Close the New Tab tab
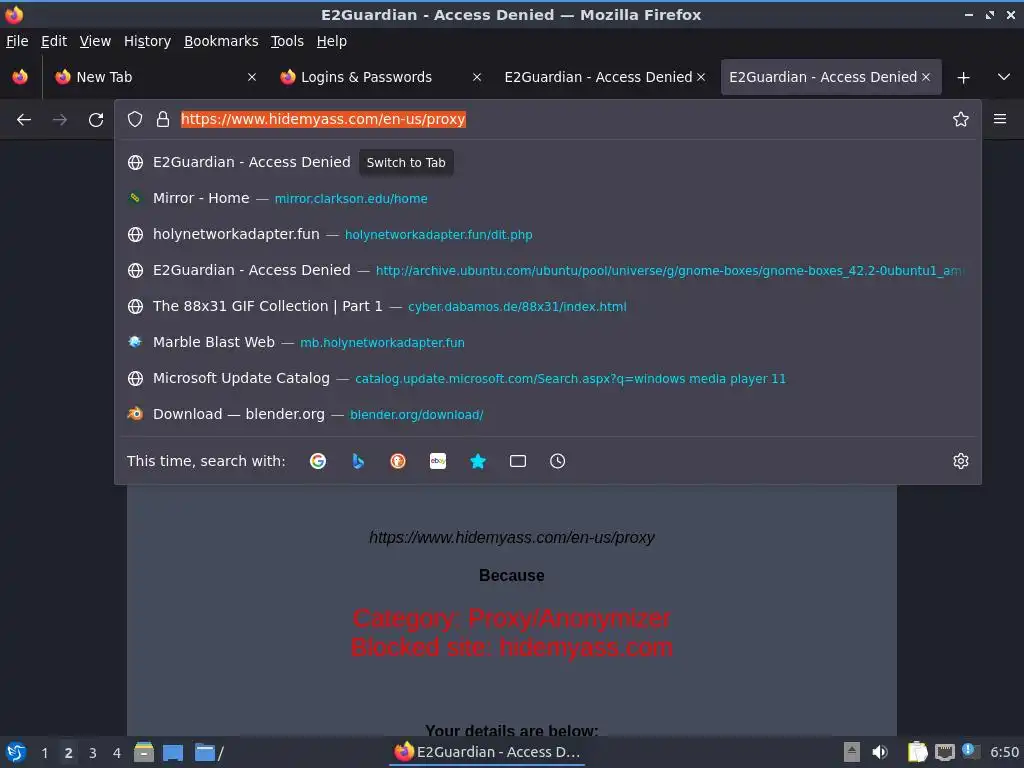Screen dimensions: 1024x768 pos(251,77)
